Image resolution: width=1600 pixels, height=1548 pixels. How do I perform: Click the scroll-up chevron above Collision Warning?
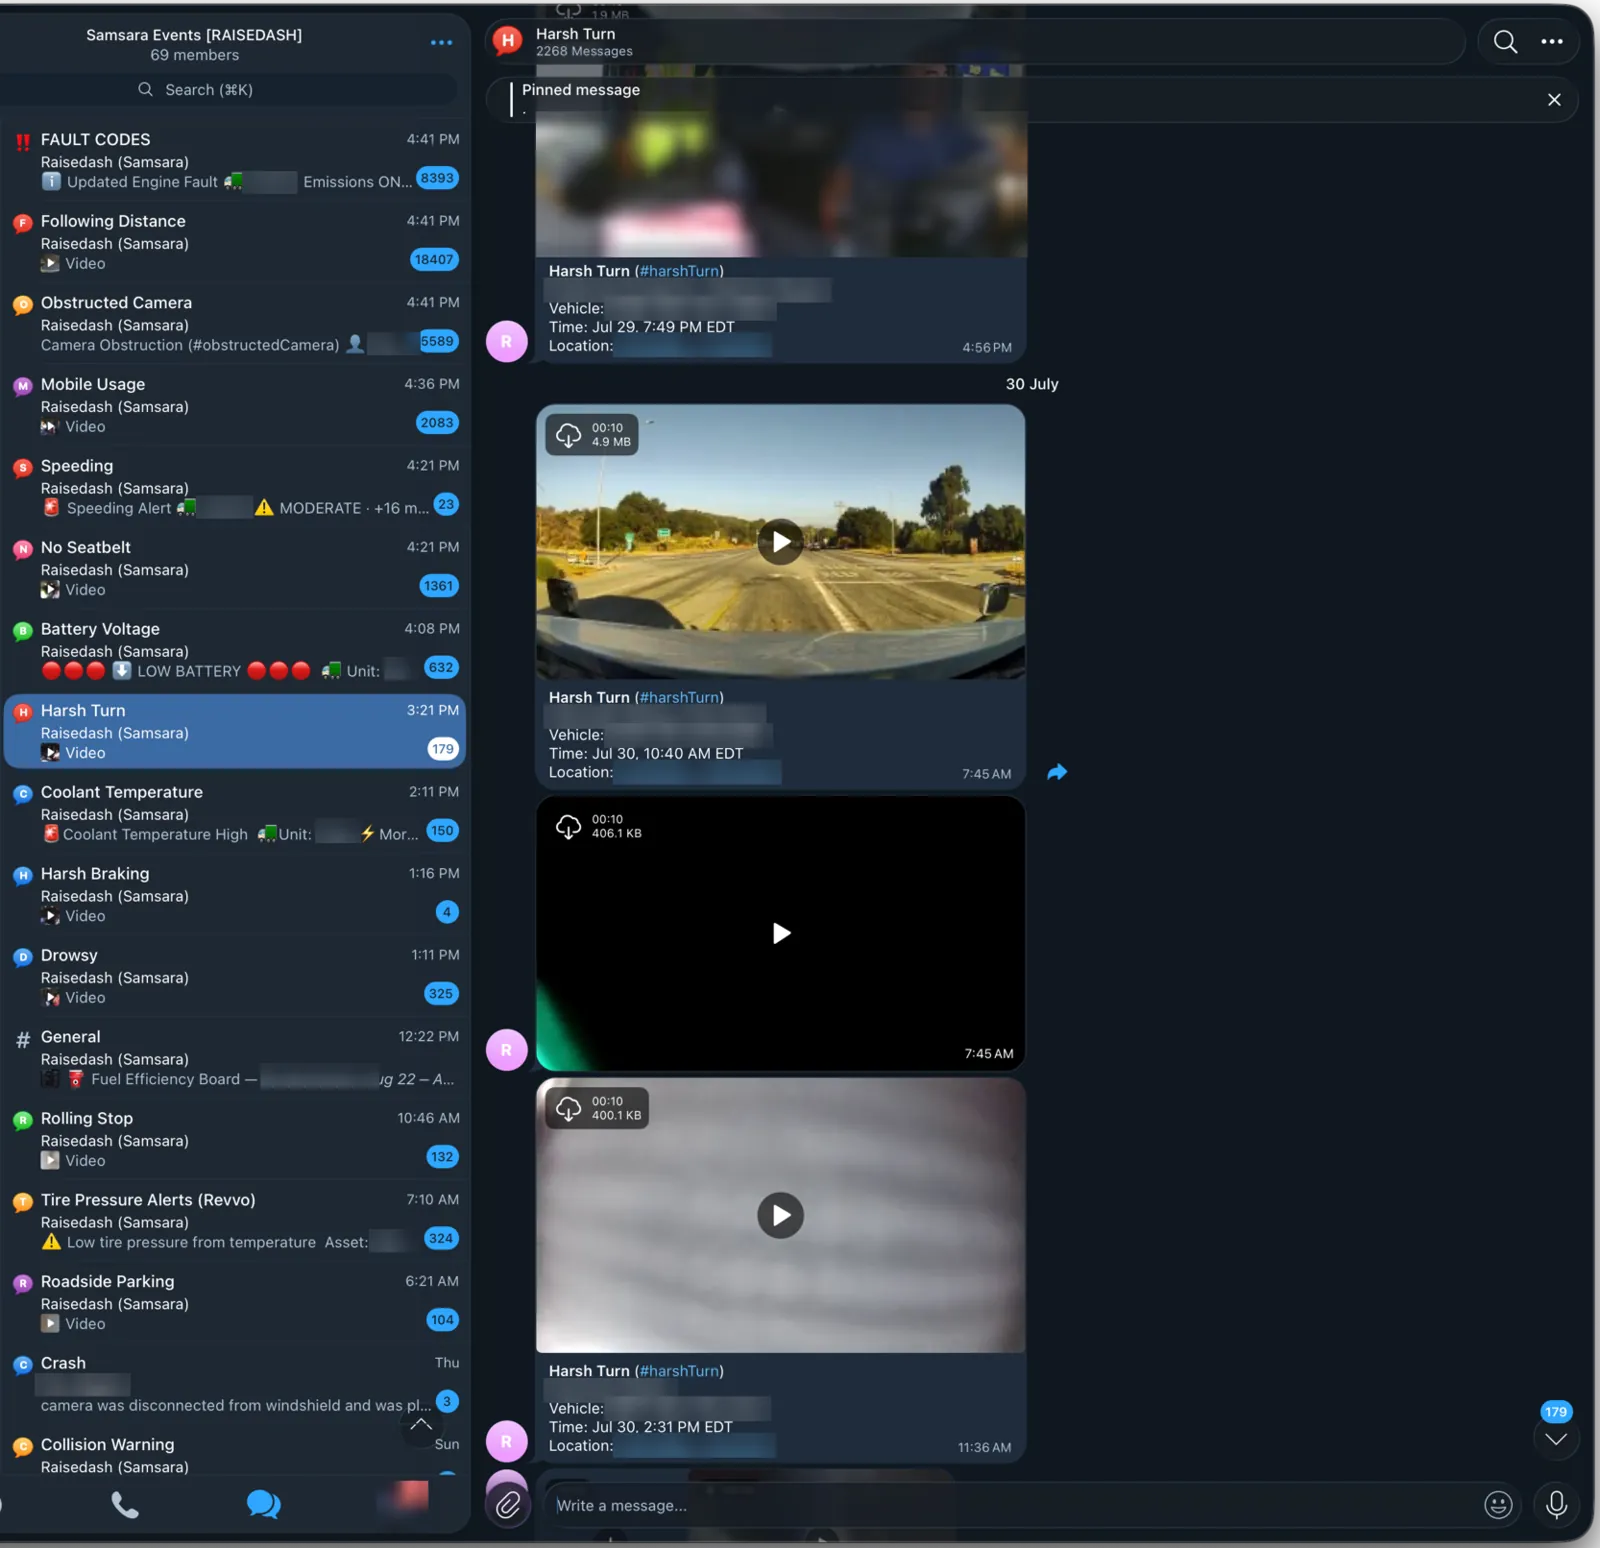[421, 1425]
